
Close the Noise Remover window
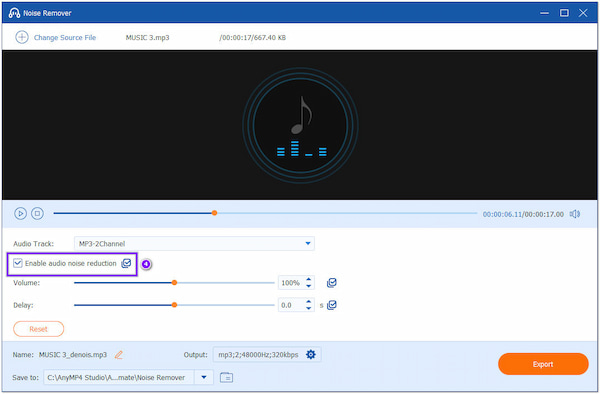(583, 13)
